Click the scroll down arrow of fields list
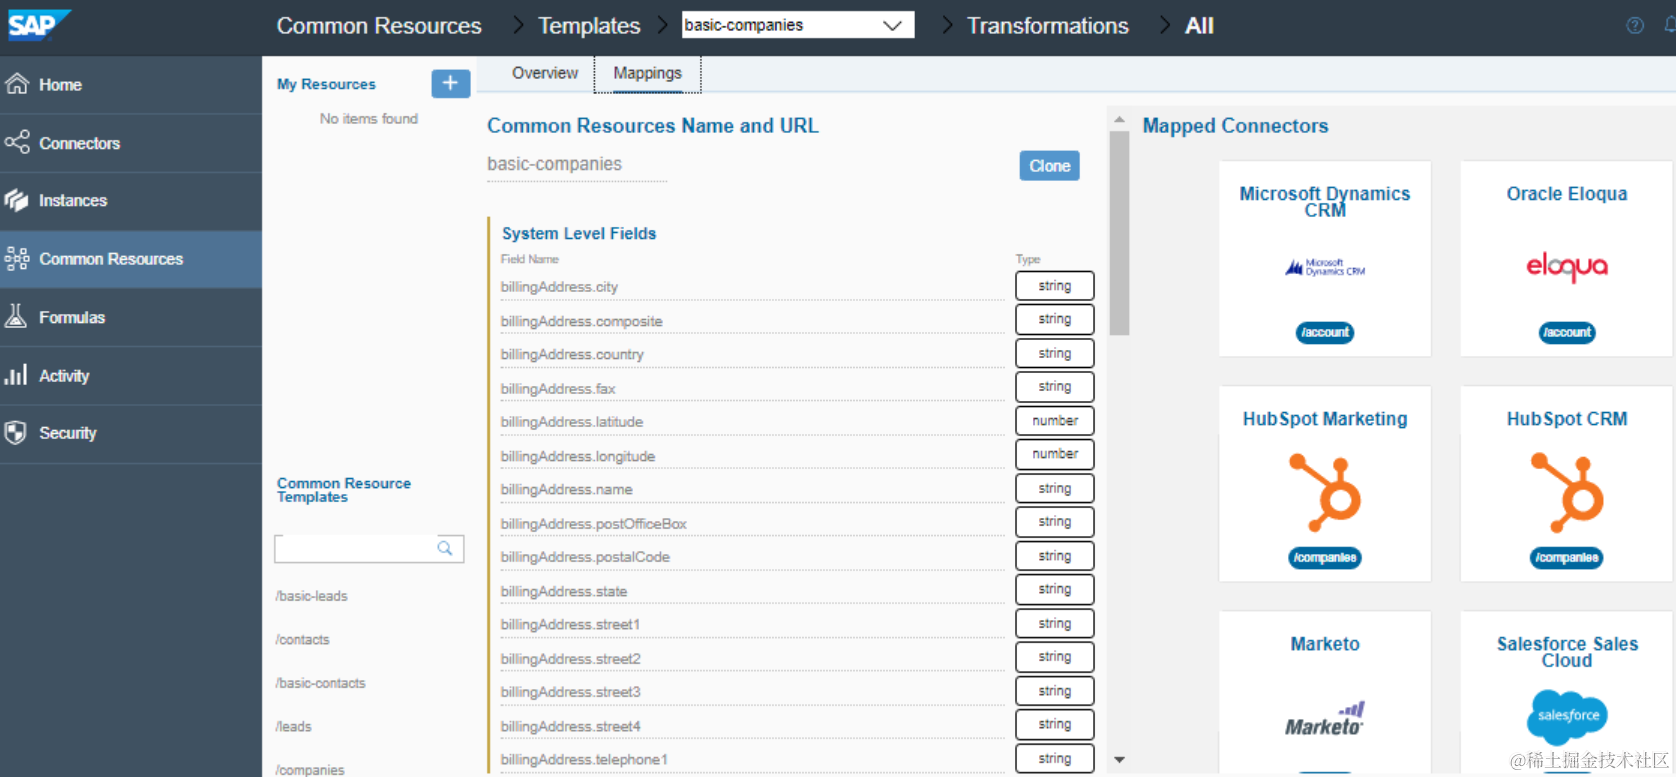1676x777 pixels. 1119,760
